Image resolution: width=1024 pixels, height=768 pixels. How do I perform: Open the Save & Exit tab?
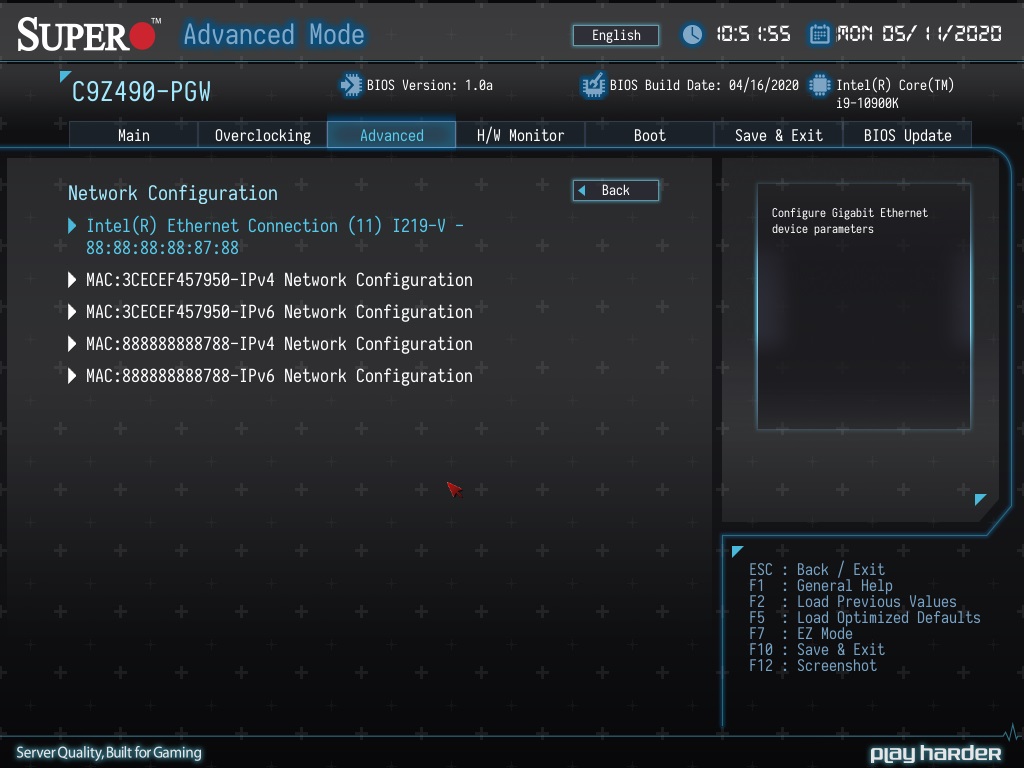click(x=778, y=135)
